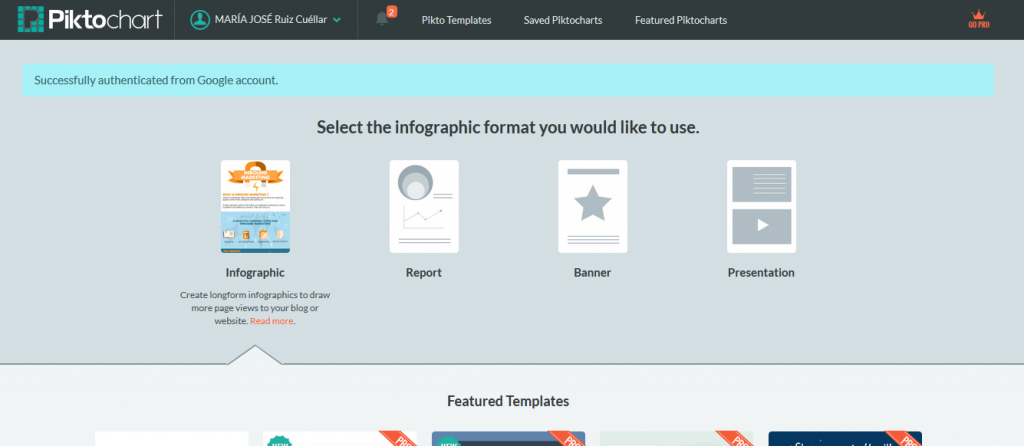Open Saved Piktocharts
The width and height of the screenshot is (1024, 446).
pyautogui.click(x=563, y=20)
